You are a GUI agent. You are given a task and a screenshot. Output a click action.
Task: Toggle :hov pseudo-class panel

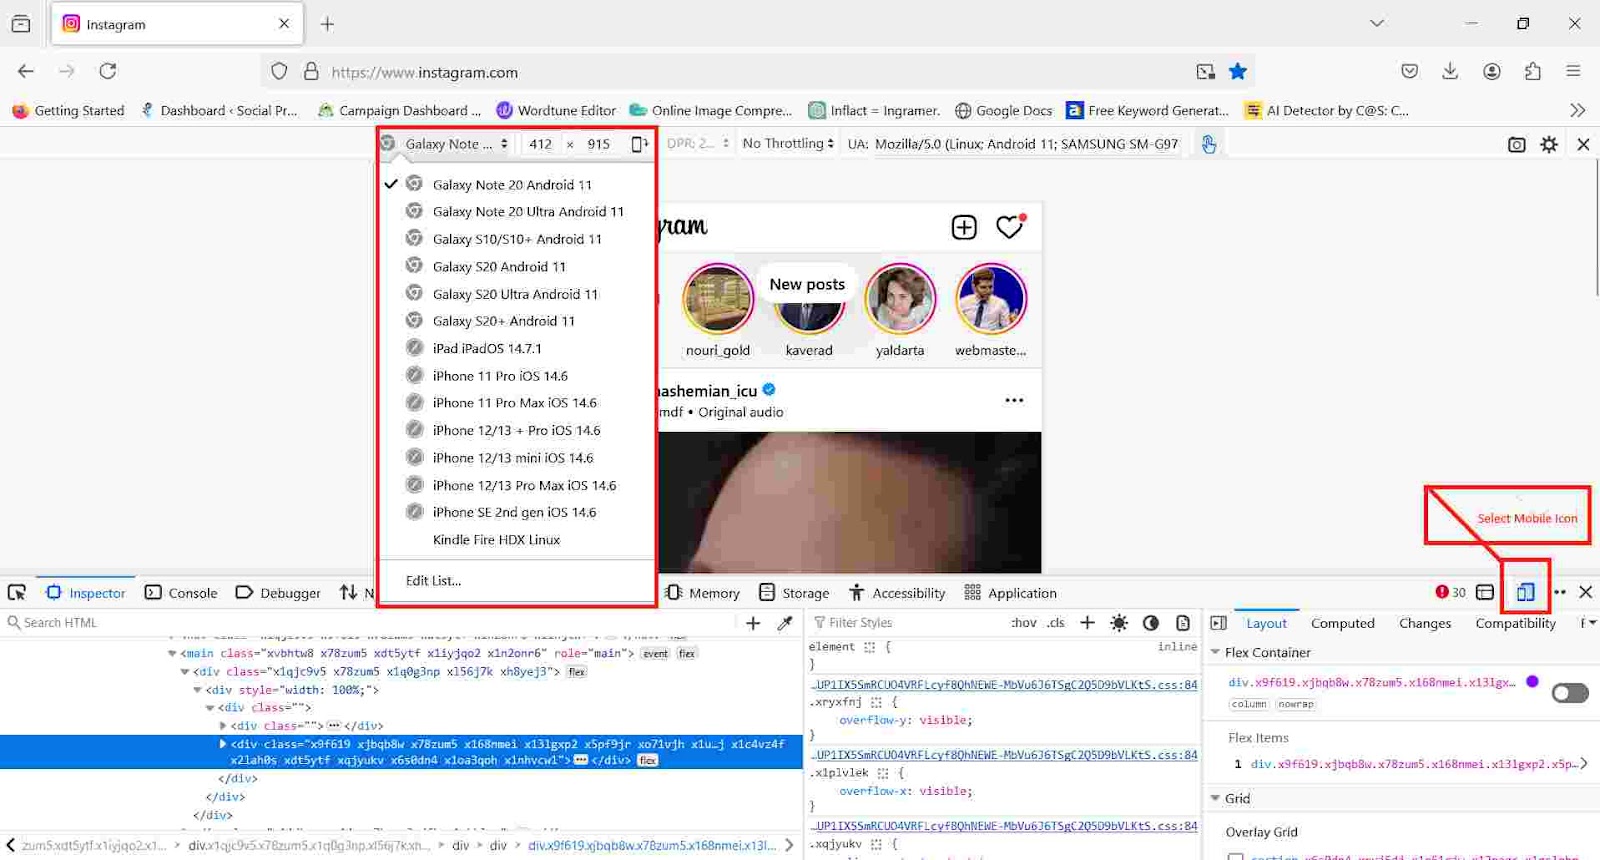1024,622
